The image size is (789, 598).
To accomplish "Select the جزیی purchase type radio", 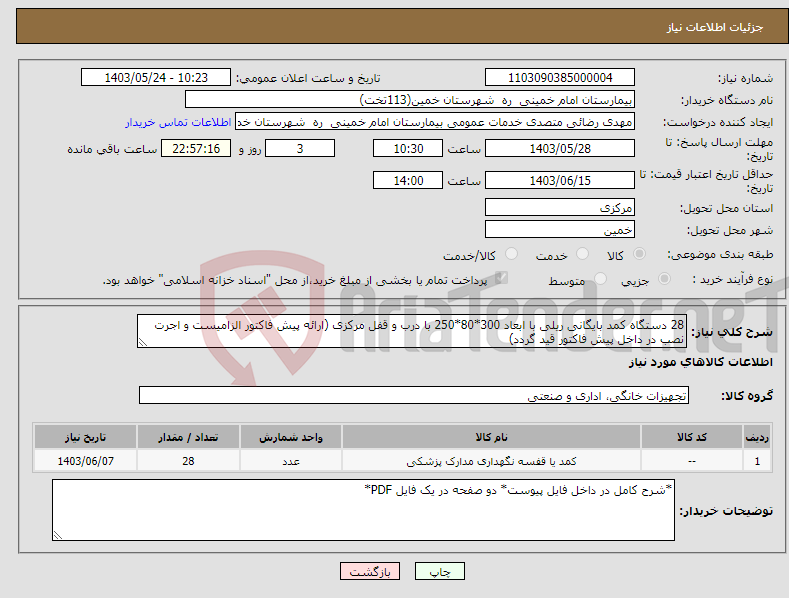I will (664, 278).
